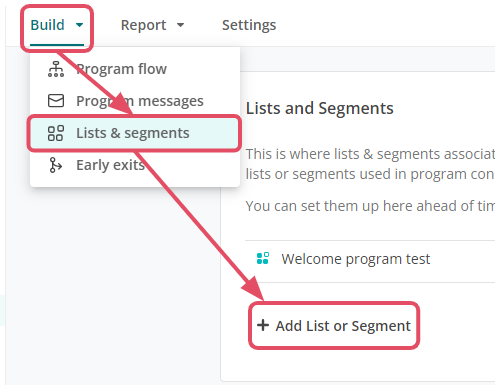Open the Report menu tab

pyautogui.click(x=152, y=25)
